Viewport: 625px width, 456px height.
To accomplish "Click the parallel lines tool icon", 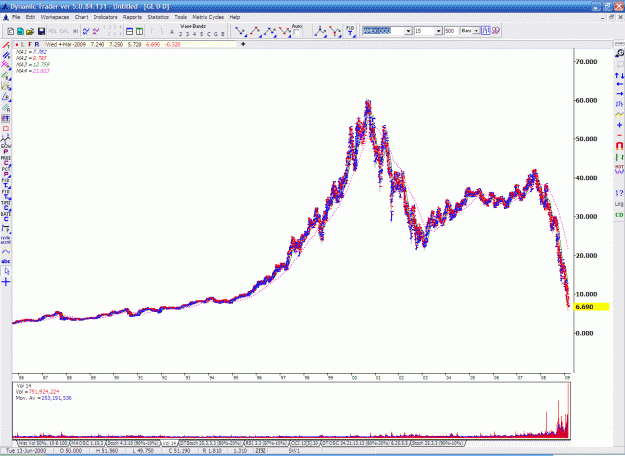I will point(6,55).
